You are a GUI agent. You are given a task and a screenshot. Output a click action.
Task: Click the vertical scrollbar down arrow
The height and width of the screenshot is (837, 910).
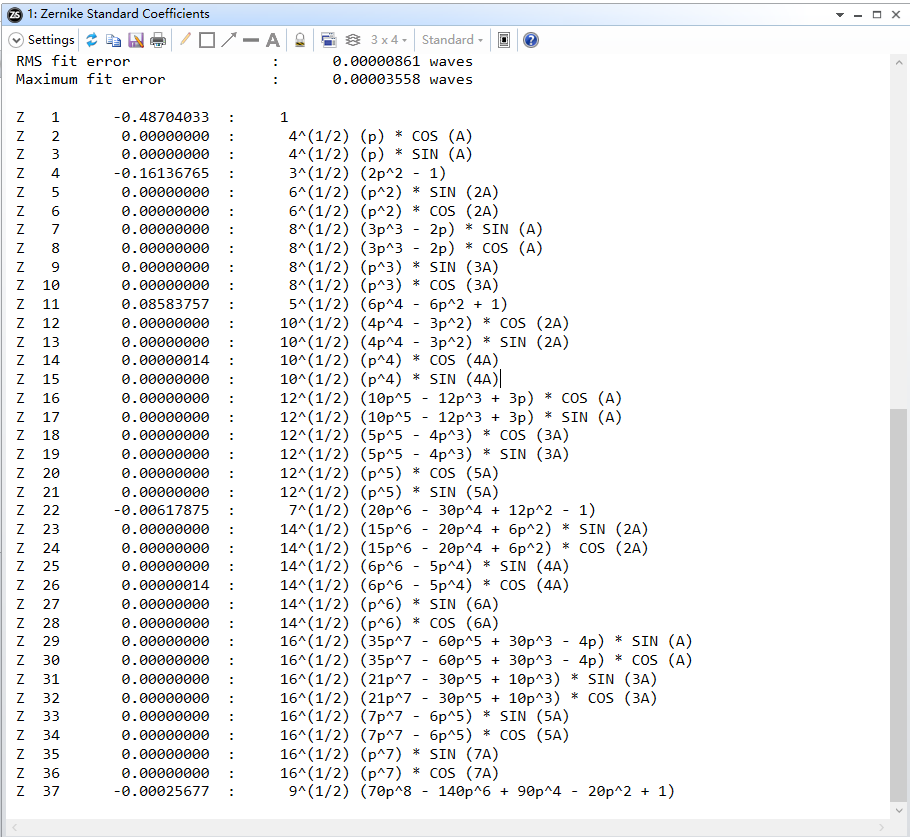click(x=899, y=810)
